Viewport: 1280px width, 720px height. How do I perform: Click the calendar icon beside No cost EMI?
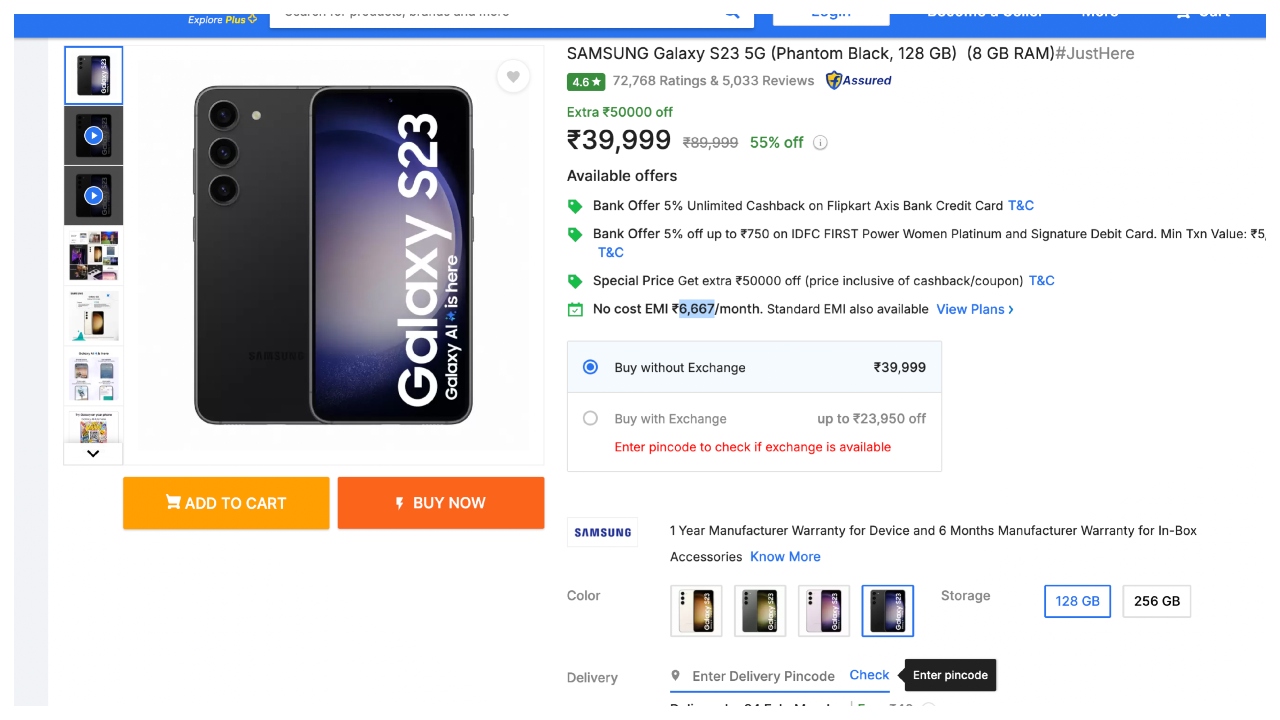(x=575, y=310)
